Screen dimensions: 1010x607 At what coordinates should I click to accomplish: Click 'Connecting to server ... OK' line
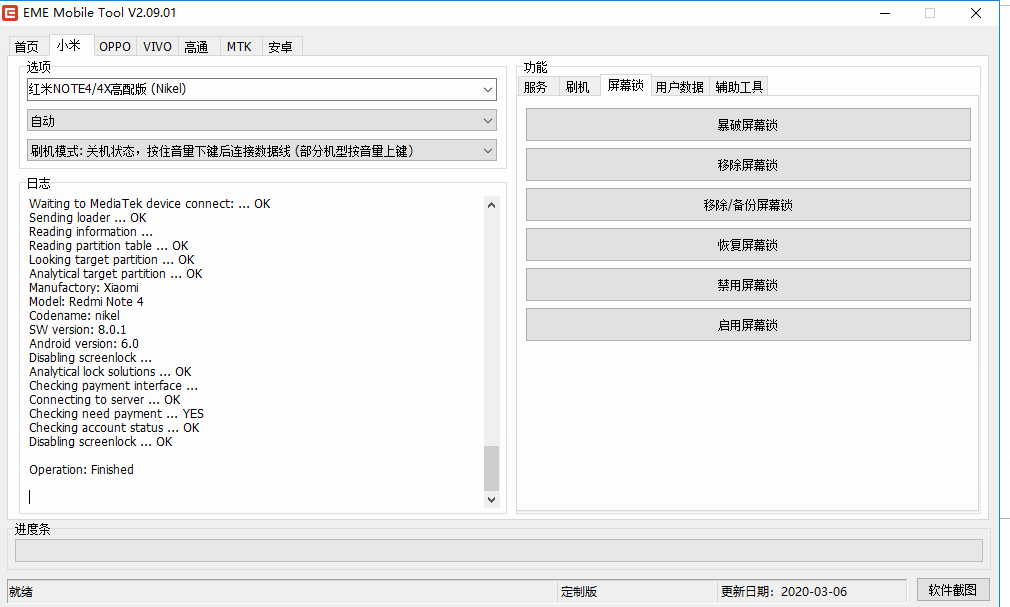click(104, 400)
